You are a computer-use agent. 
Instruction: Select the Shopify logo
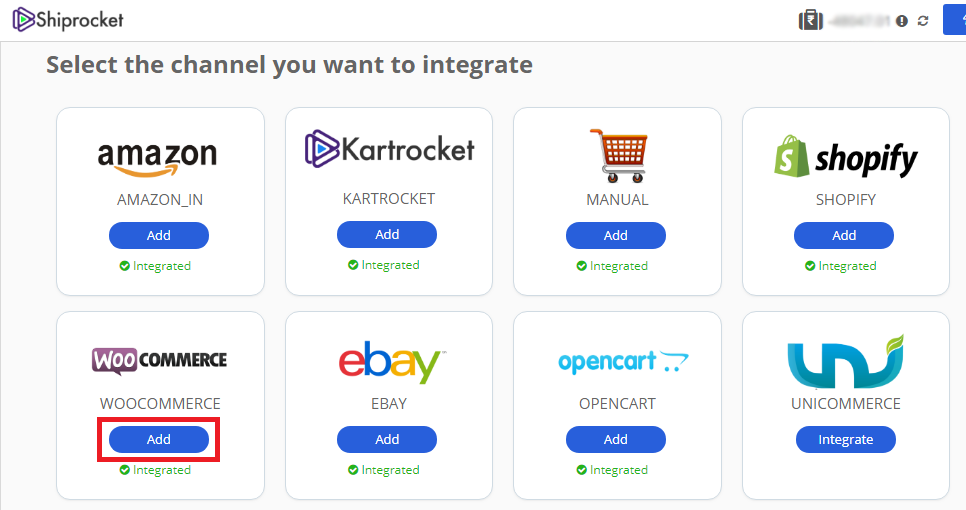point(845,157)
